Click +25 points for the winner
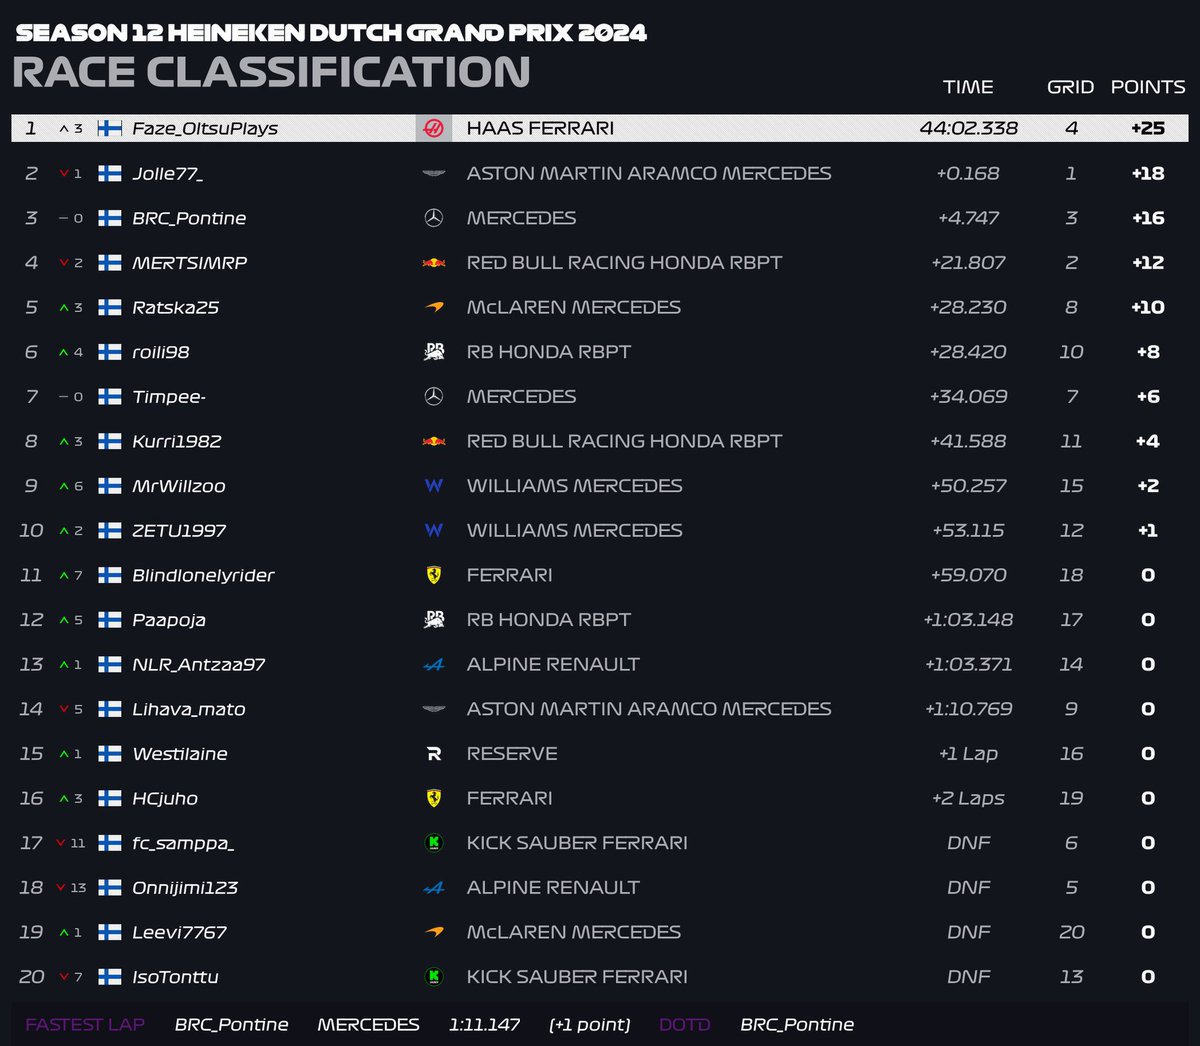The height and width of the screenshot is (1046, 1200). 1148,128
